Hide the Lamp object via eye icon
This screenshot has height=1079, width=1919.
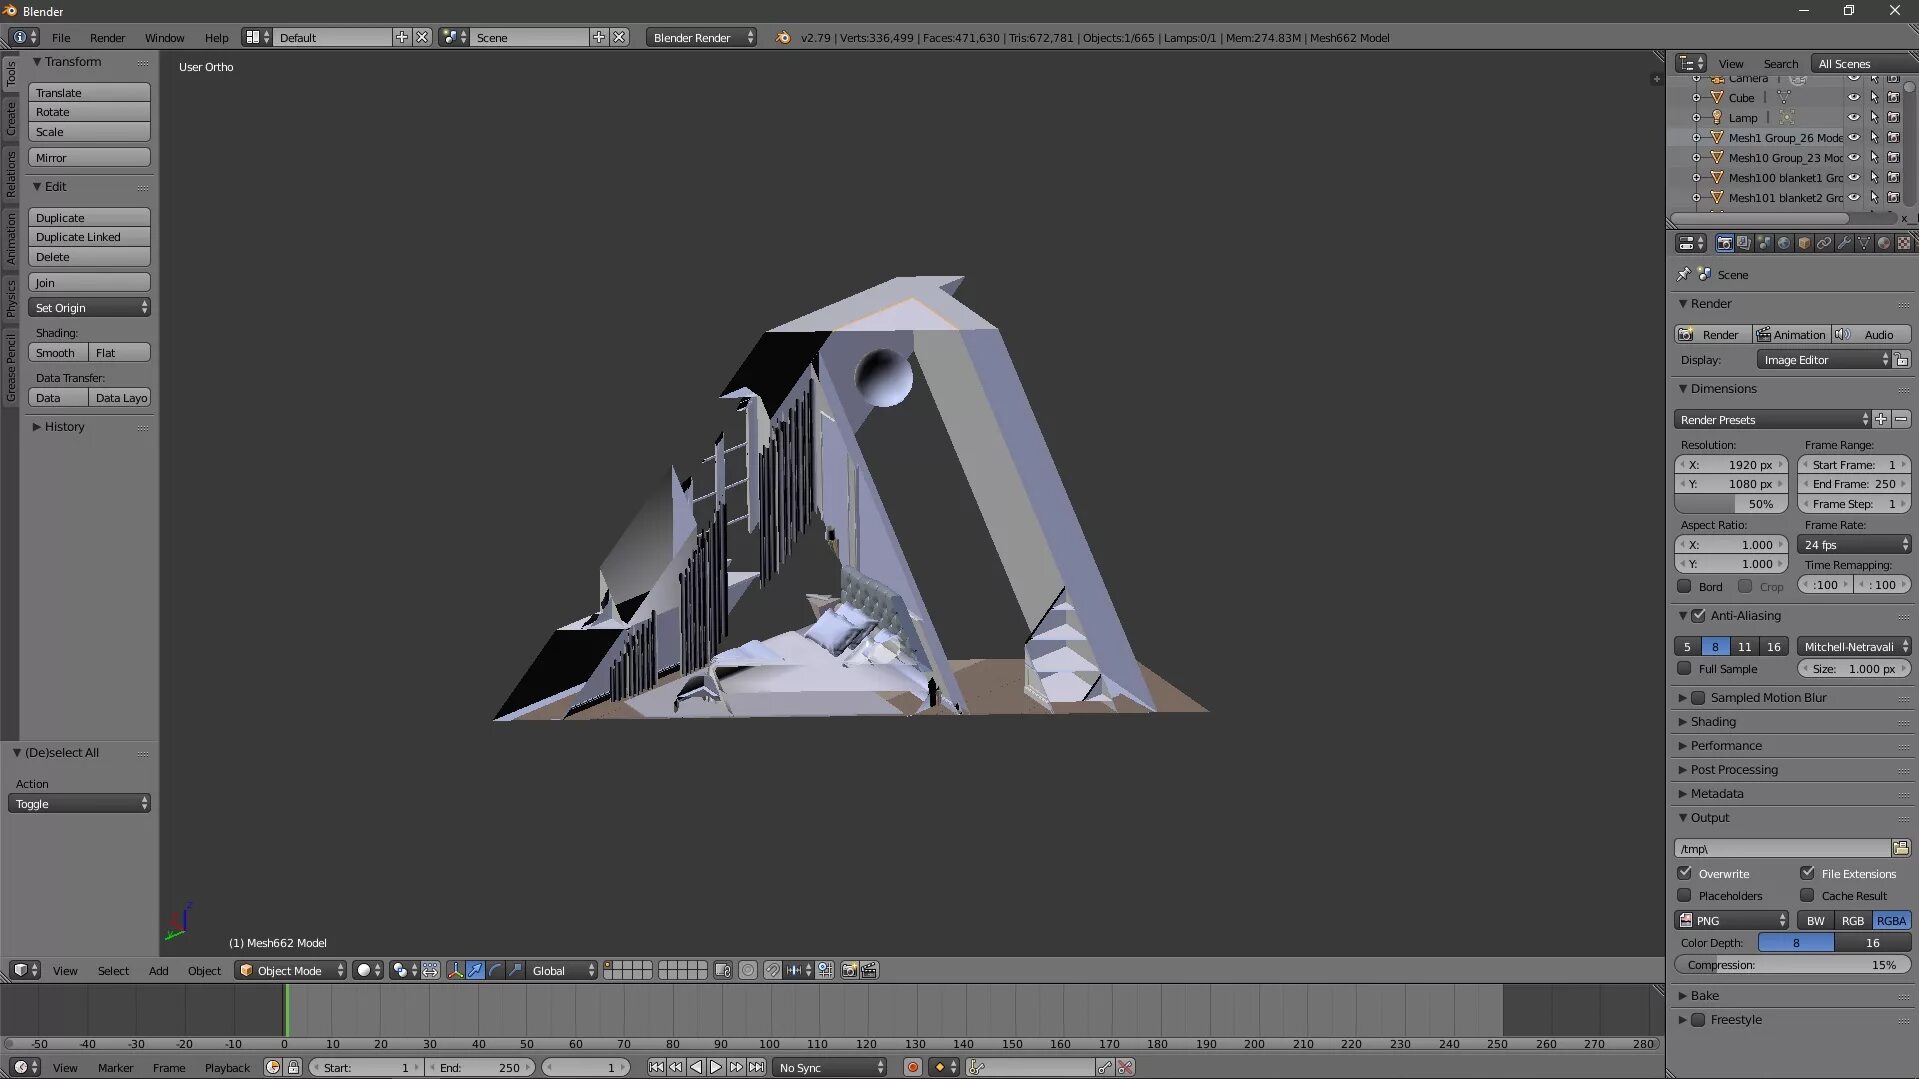1853,117
